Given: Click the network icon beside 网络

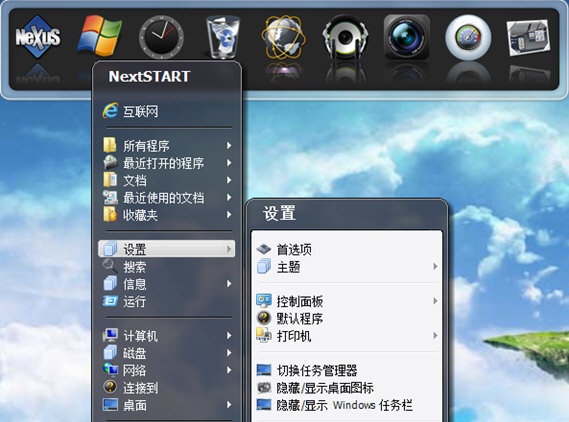Looking at the screenshot, I should pos(110,370).
